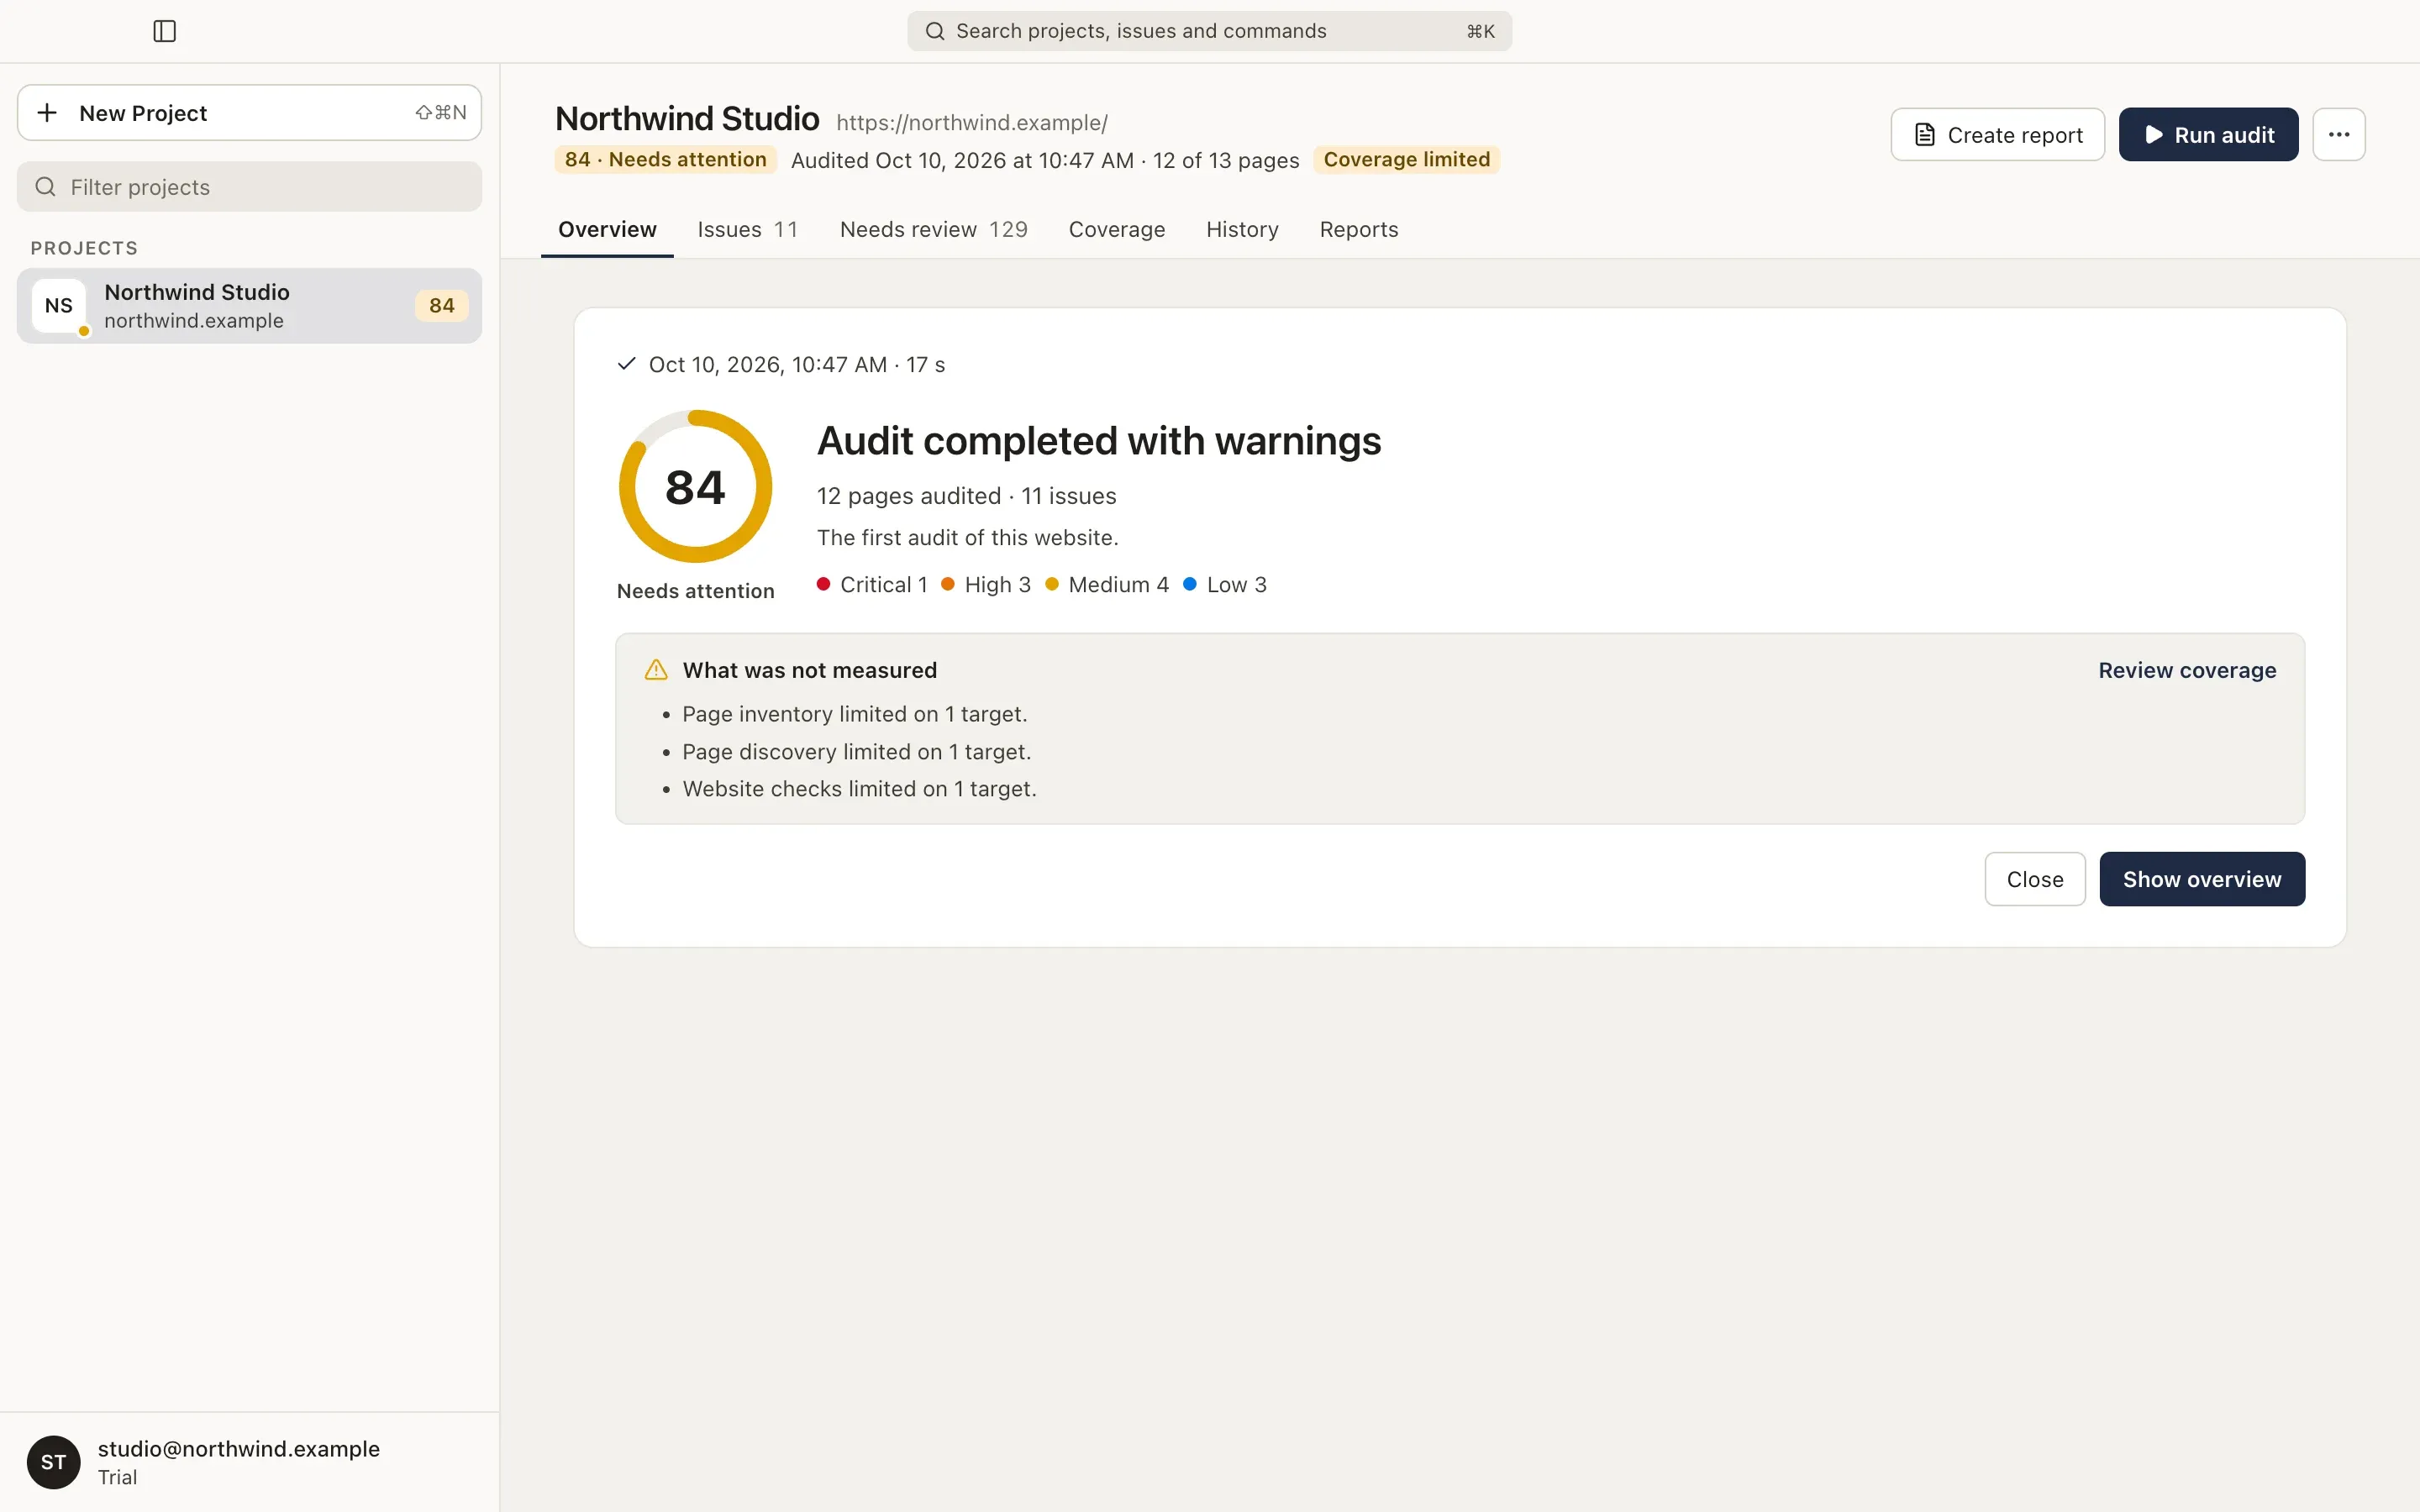Open the Reports tab
Viewport: 2420px width, 1512px height.
pos(1358,230)
